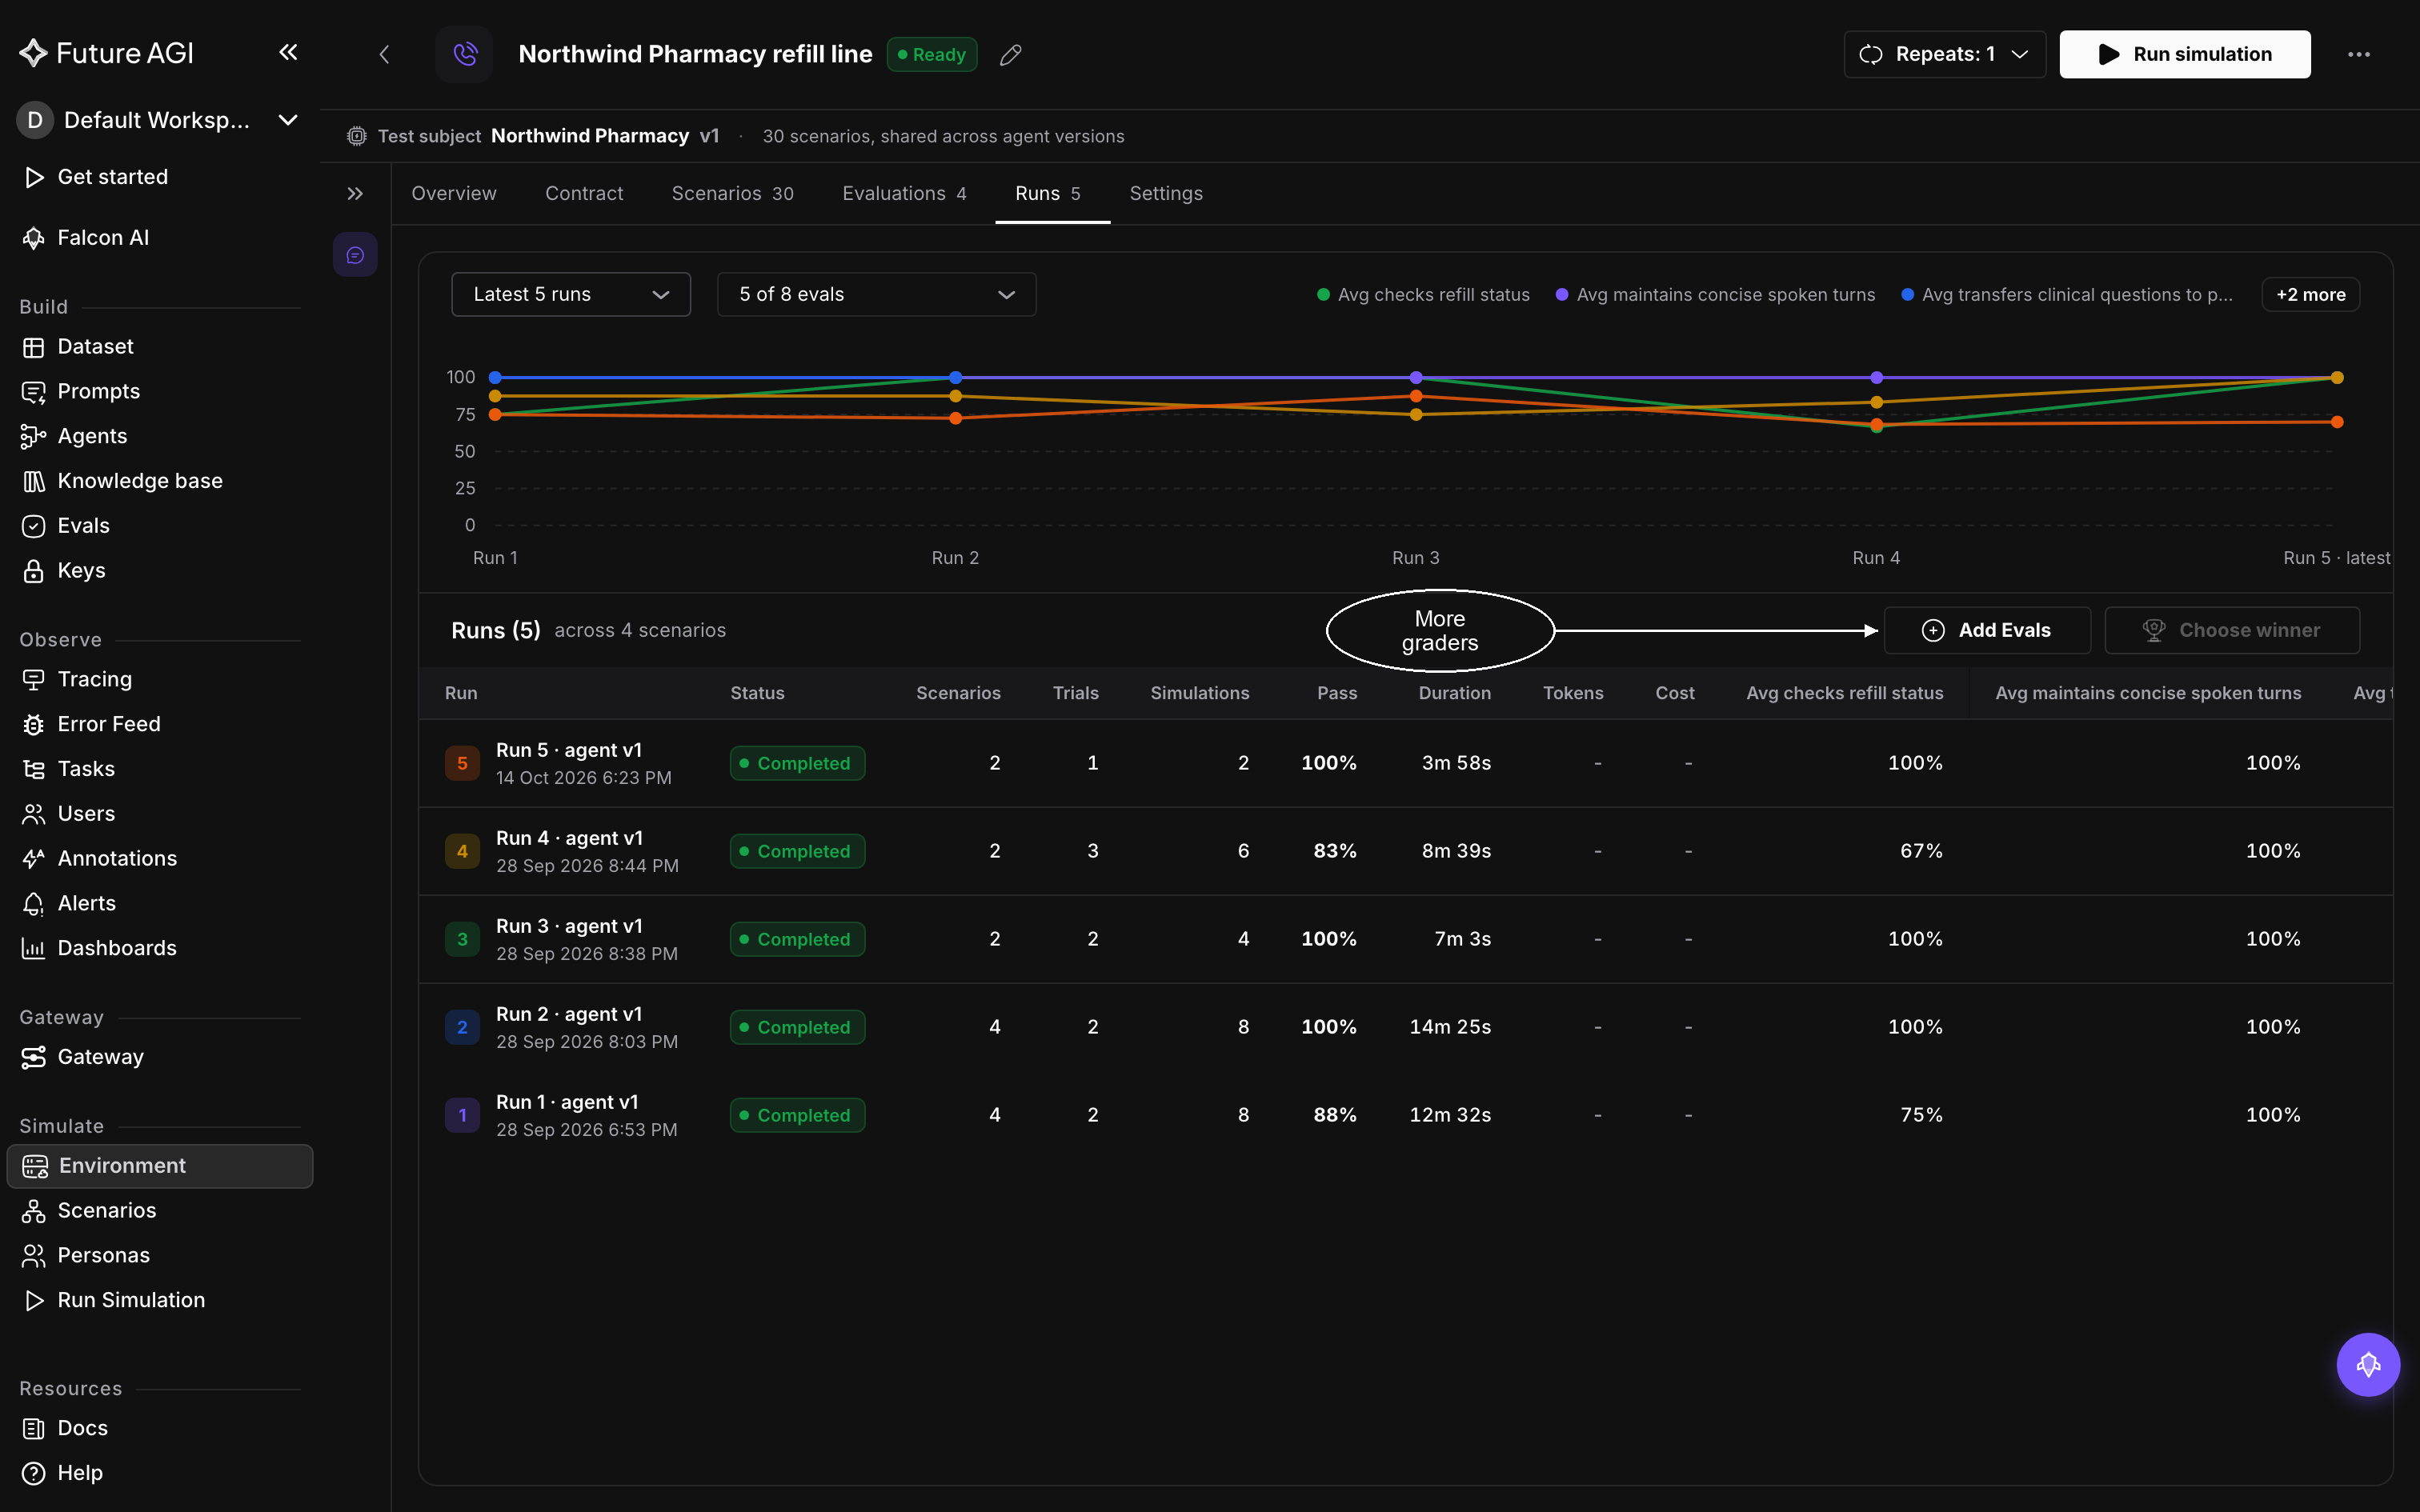Open the purple chat panel icon
2420x1512 pixels.
[x=355, y=256]
